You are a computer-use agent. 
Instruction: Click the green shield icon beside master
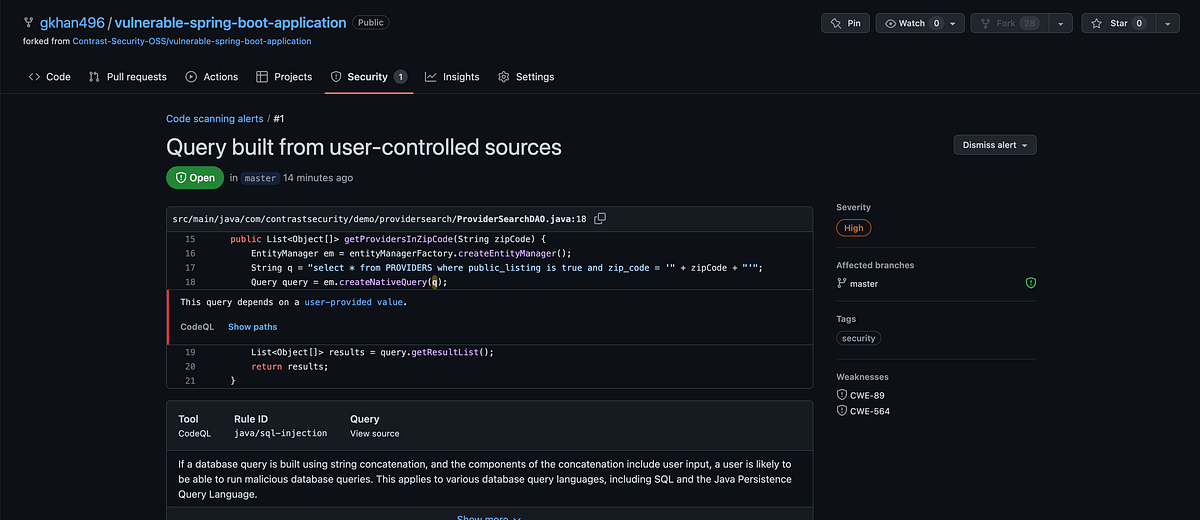(1031, 284)
